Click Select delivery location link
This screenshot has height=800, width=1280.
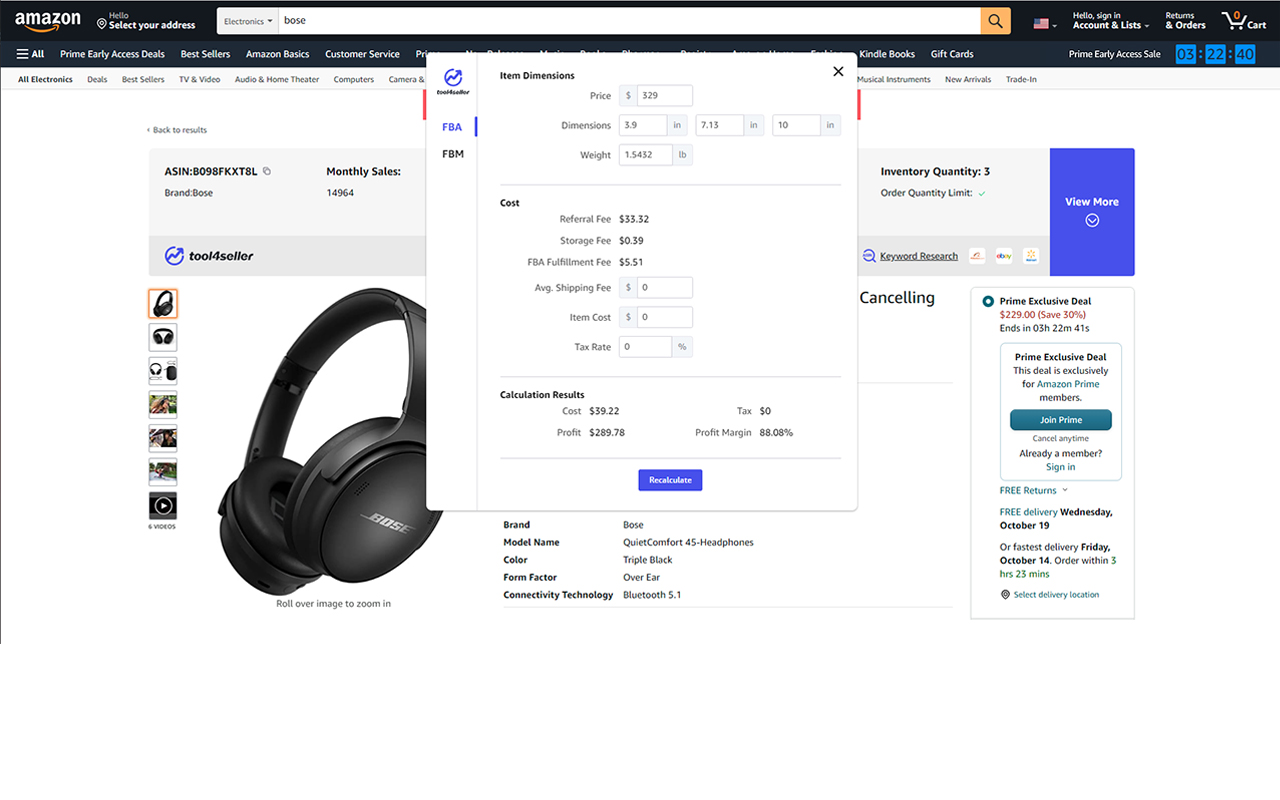tap(1056, 595)
